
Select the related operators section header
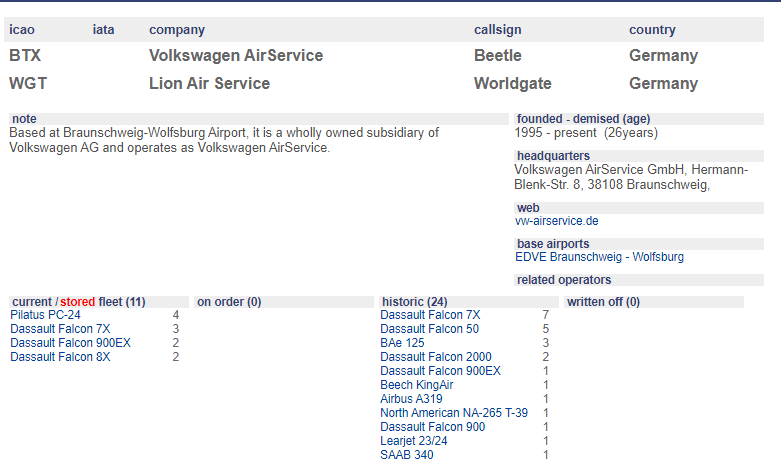(x=639, y=280)
